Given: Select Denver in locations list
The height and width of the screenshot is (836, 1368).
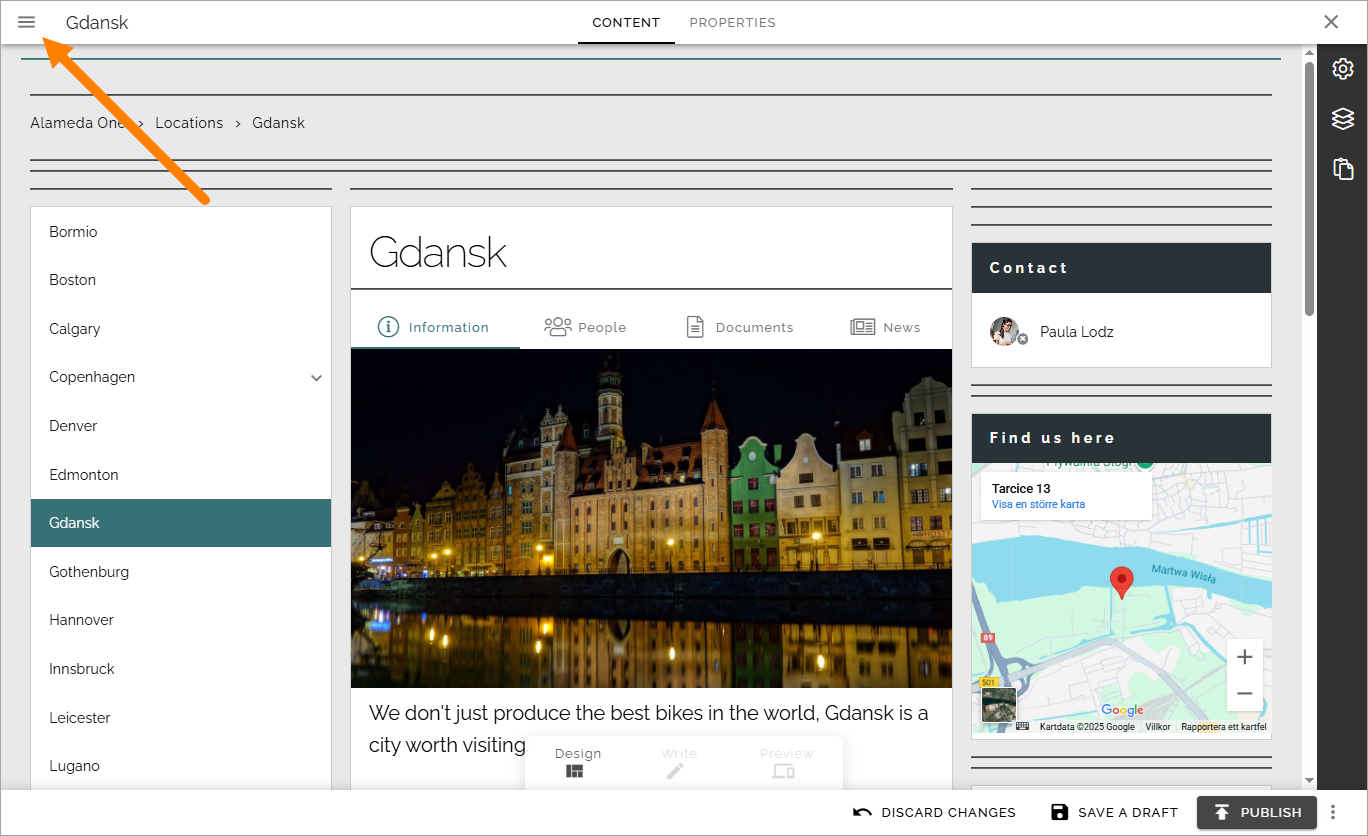Looking at the screenshot, I should click(x=181, y=426).
